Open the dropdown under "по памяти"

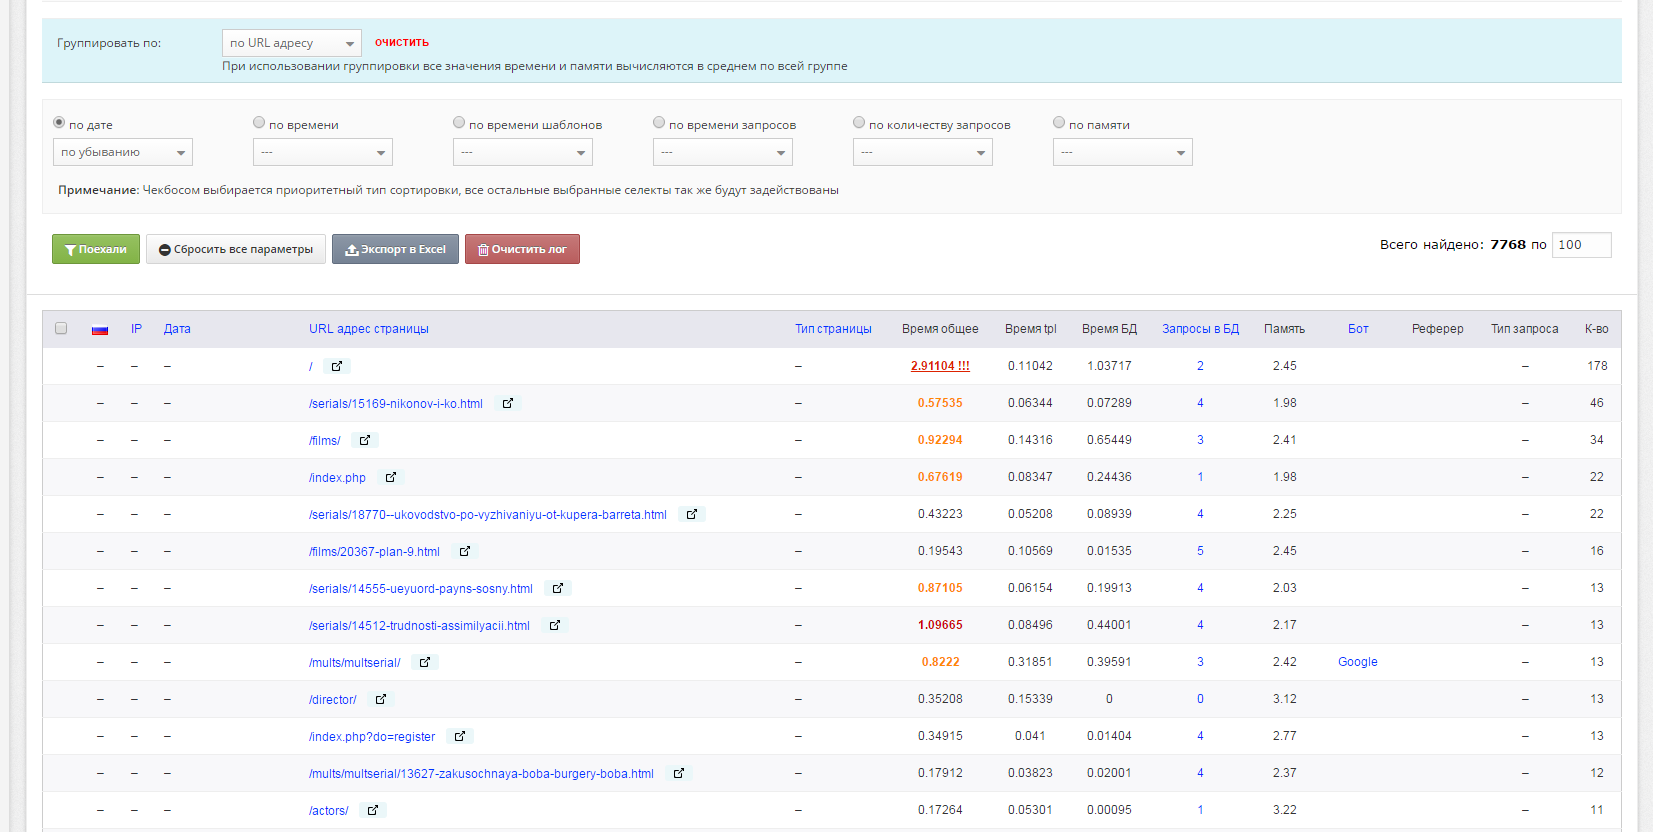pos(1123,152)
